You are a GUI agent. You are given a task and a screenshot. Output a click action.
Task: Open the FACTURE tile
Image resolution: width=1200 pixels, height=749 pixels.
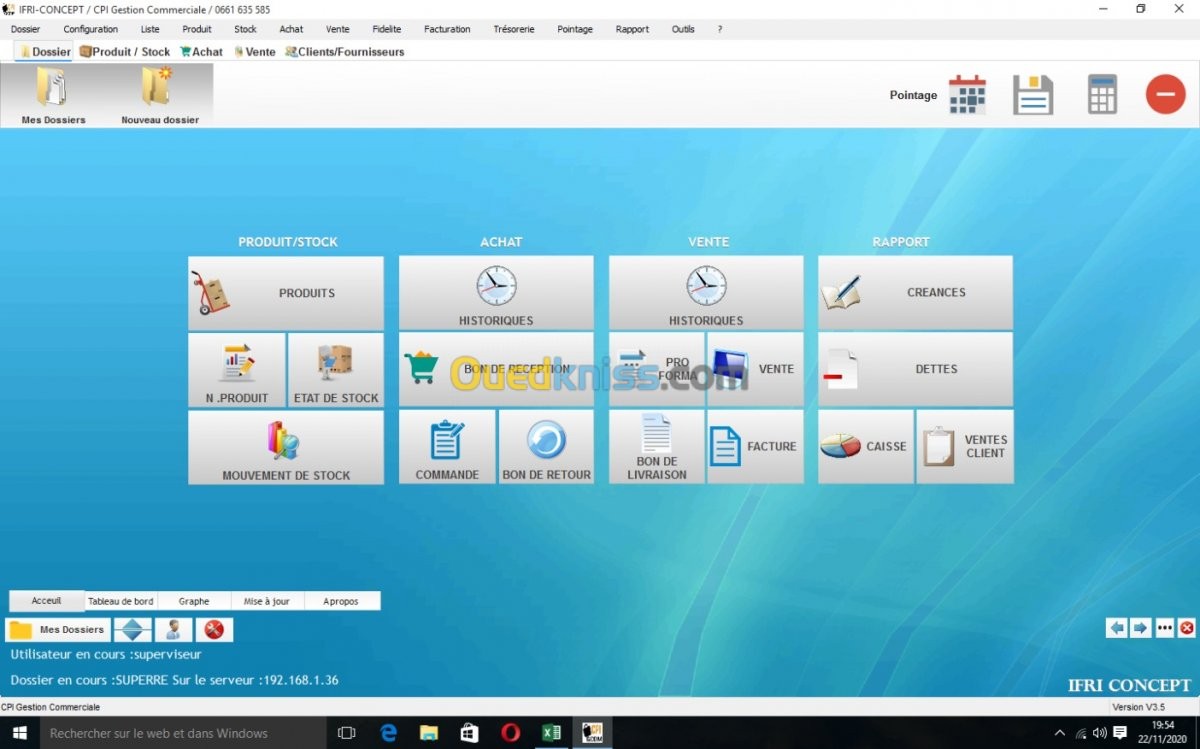pyautogui.click(x=755, y=447)
